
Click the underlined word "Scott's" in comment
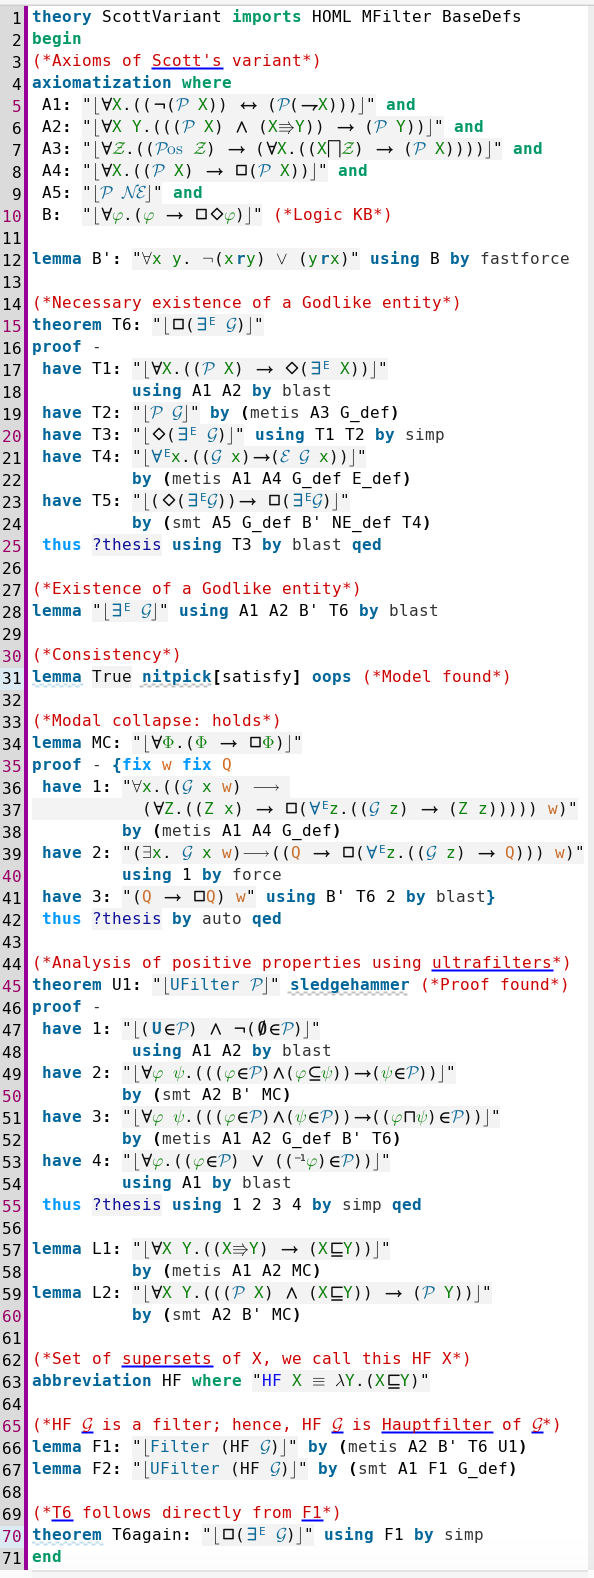[187, 61]
